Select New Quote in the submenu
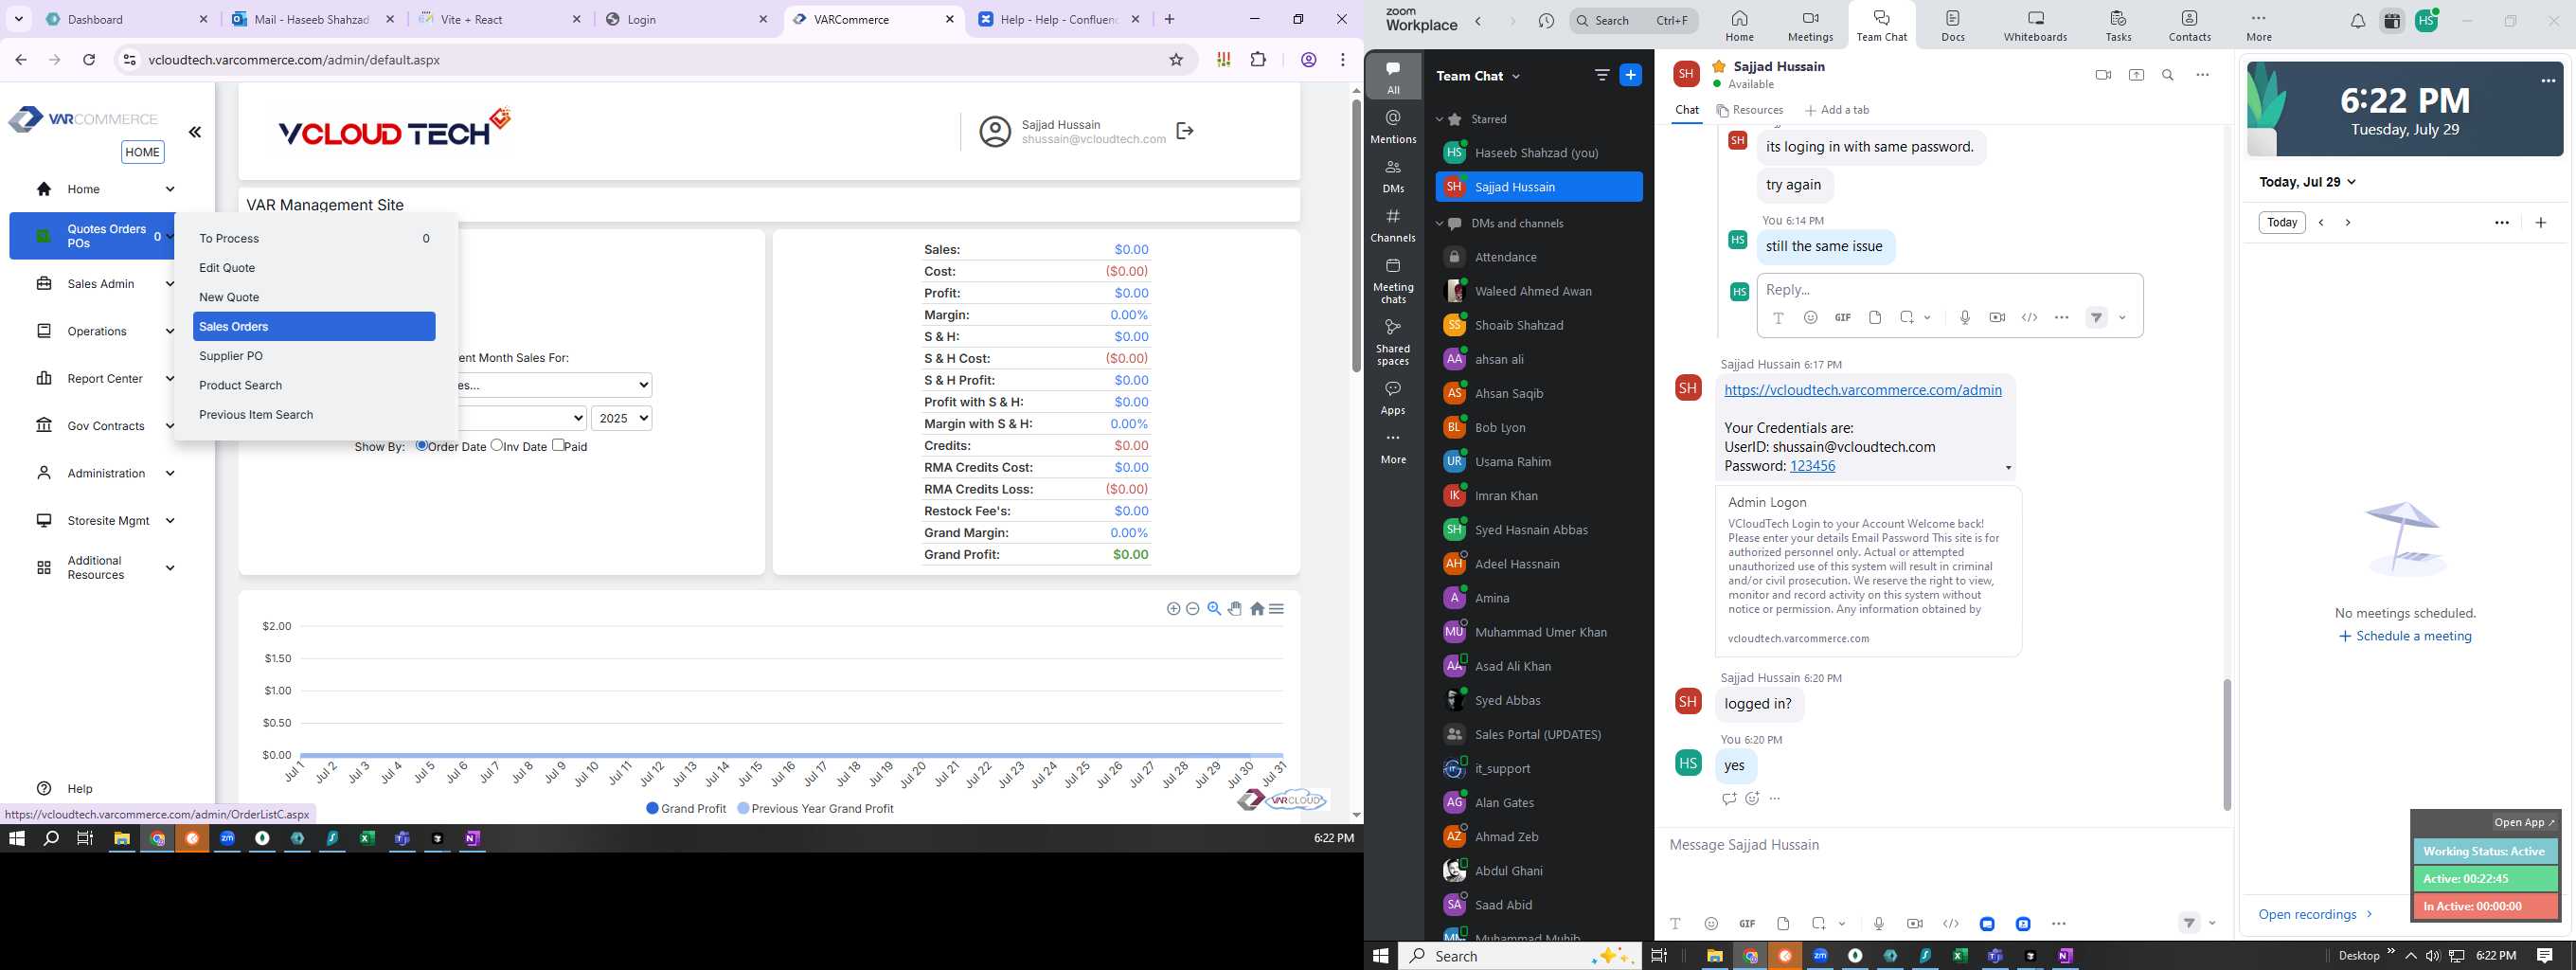This screenshot has width=2576, height=970. 314,297
